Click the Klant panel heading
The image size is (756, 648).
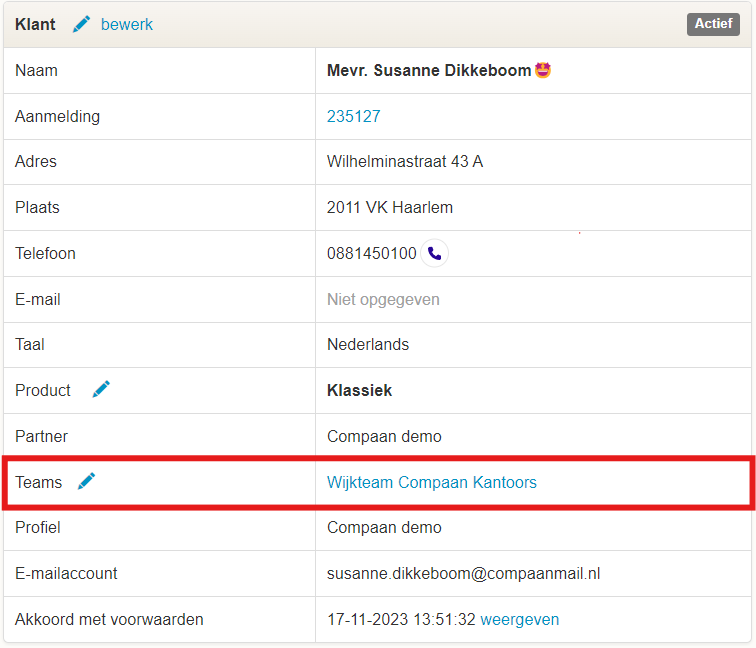click(35, 24)
